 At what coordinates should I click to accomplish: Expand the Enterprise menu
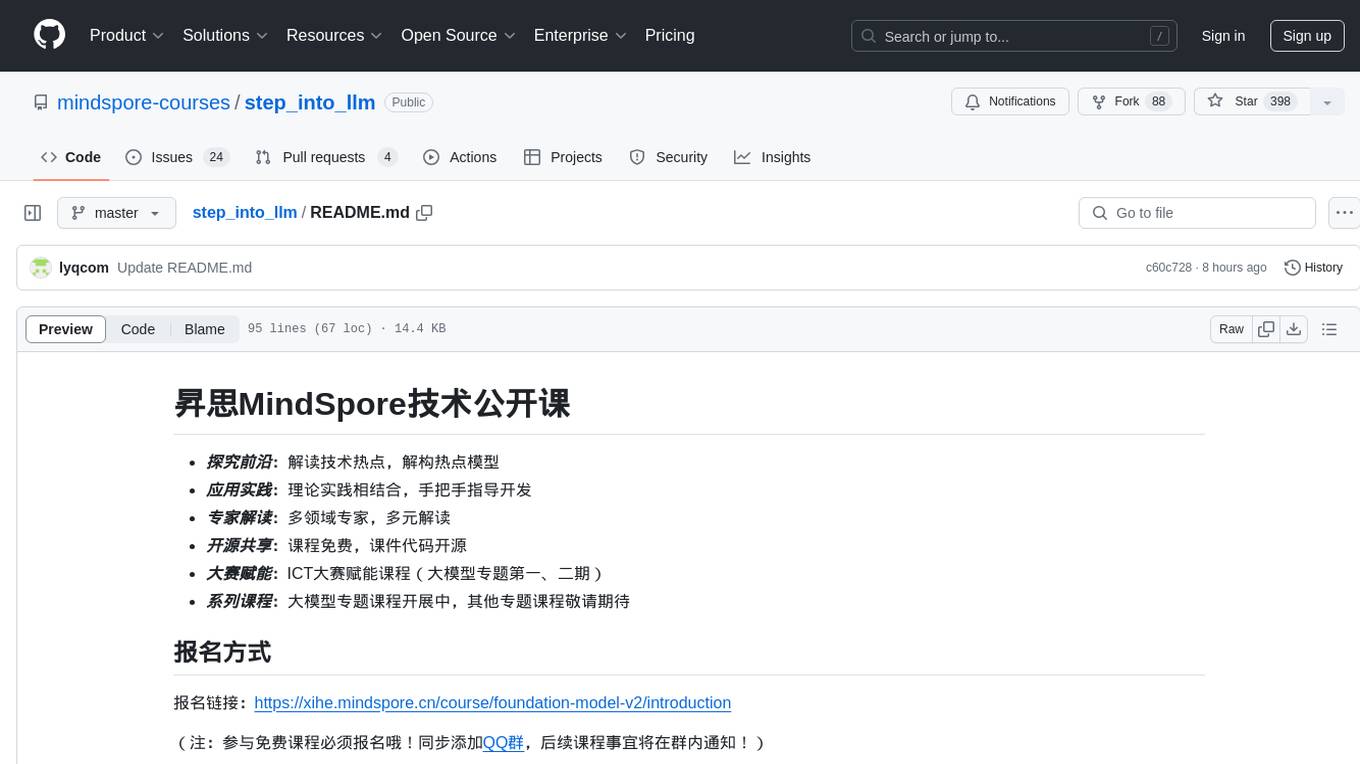[x=580, y=35]
